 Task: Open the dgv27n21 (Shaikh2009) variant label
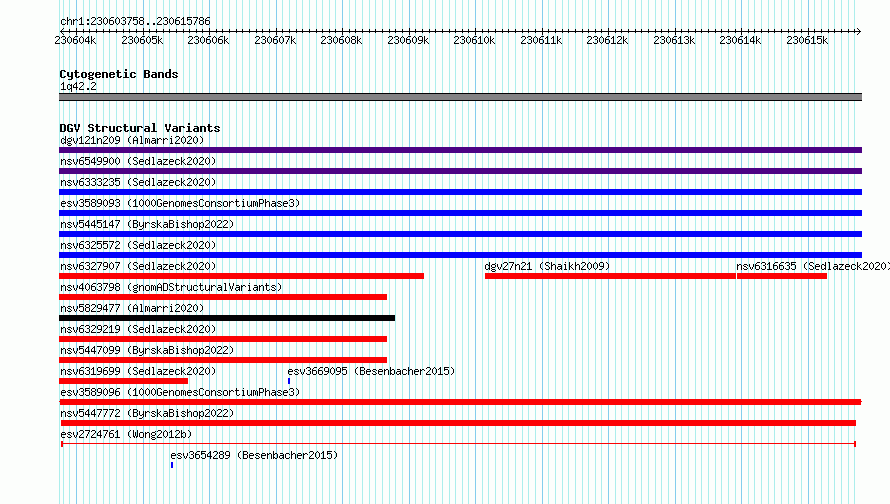point(547,266)
